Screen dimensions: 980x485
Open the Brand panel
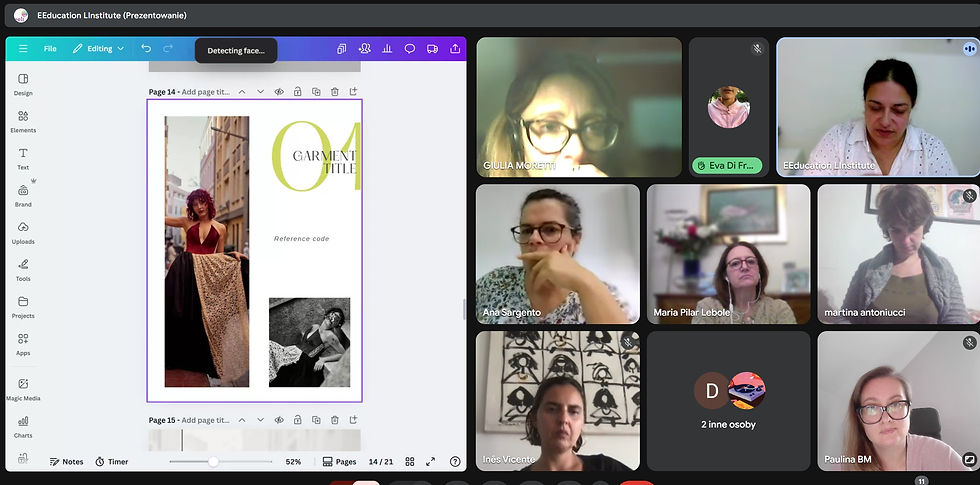(x=23, y=196)
